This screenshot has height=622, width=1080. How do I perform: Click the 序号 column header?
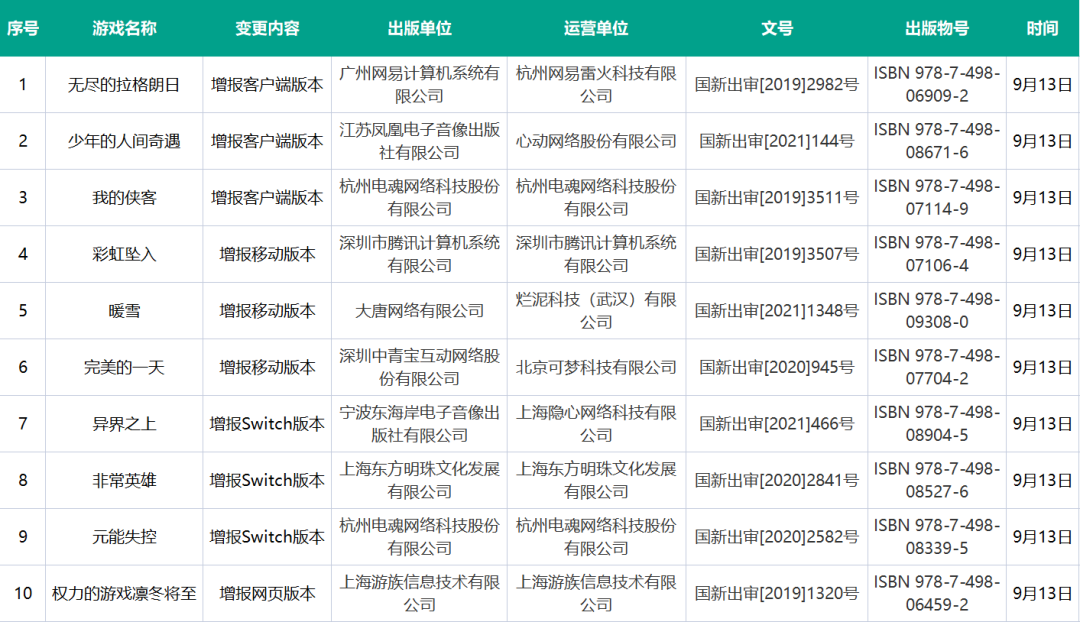[x=23, y=29]
